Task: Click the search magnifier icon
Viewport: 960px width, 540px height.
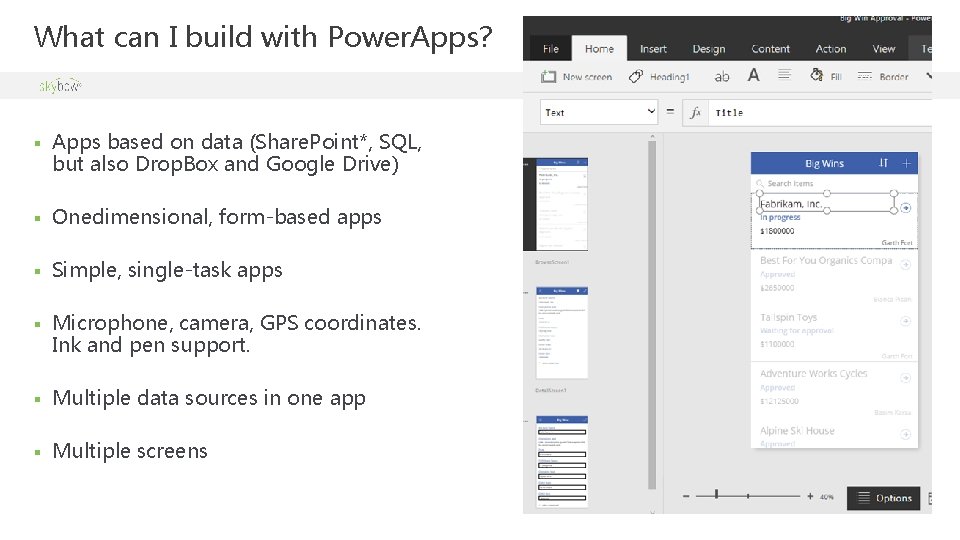Action: (x=760, y=183)
